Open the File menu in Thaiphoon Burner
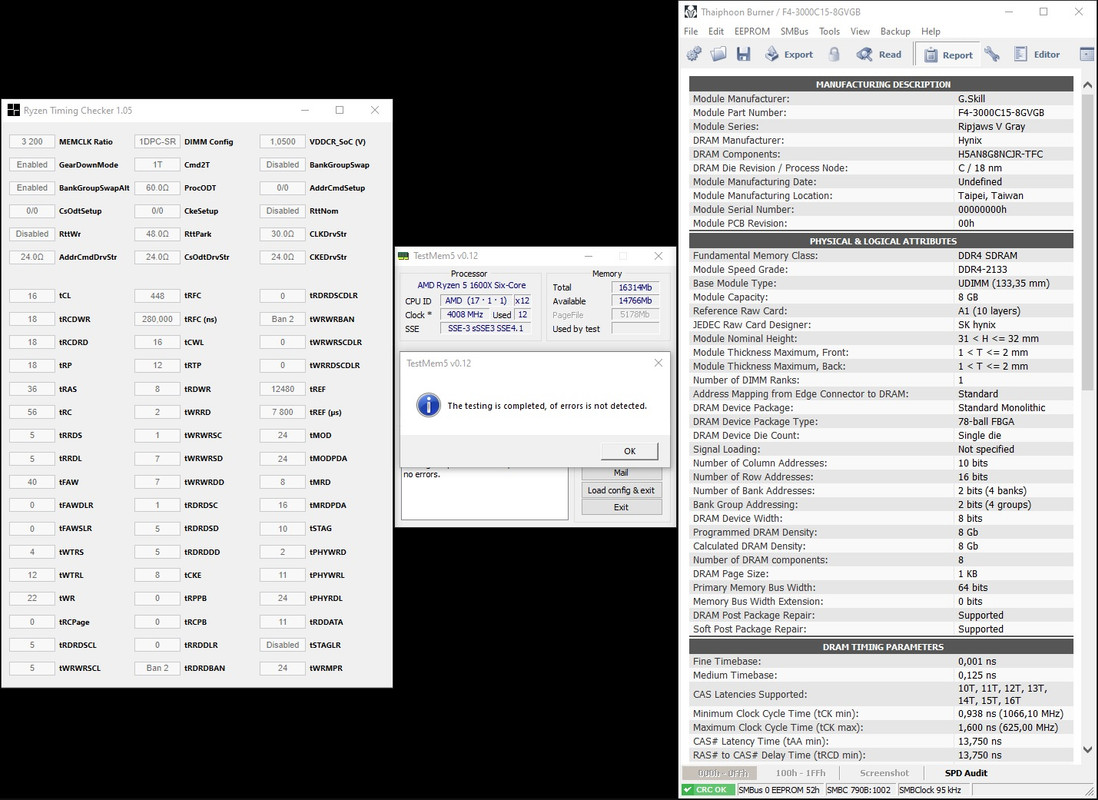 coord(690,32)
